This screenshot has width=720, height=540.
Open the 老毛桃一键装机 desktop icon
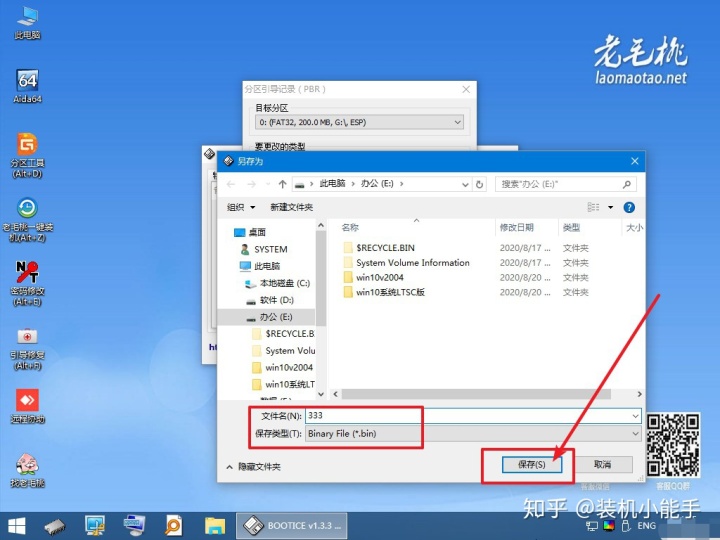[28, 219]
